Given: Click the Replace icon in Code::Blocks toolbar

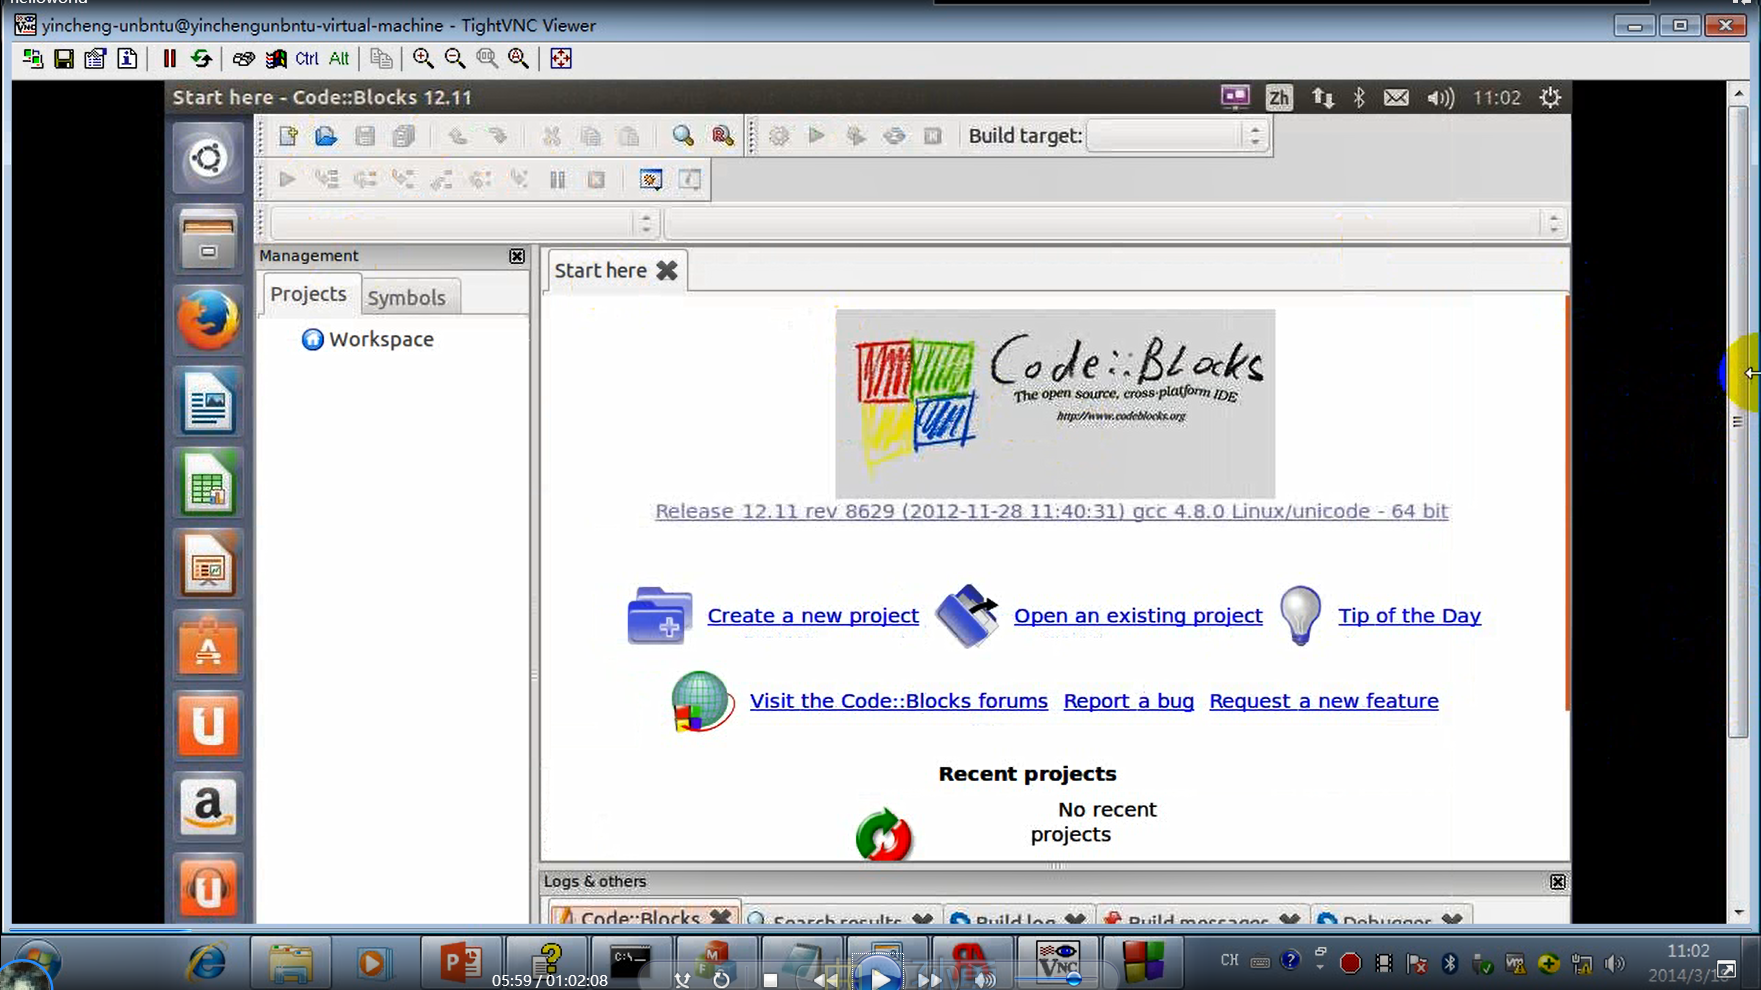Looking at the screenshot, I should 722,136.
